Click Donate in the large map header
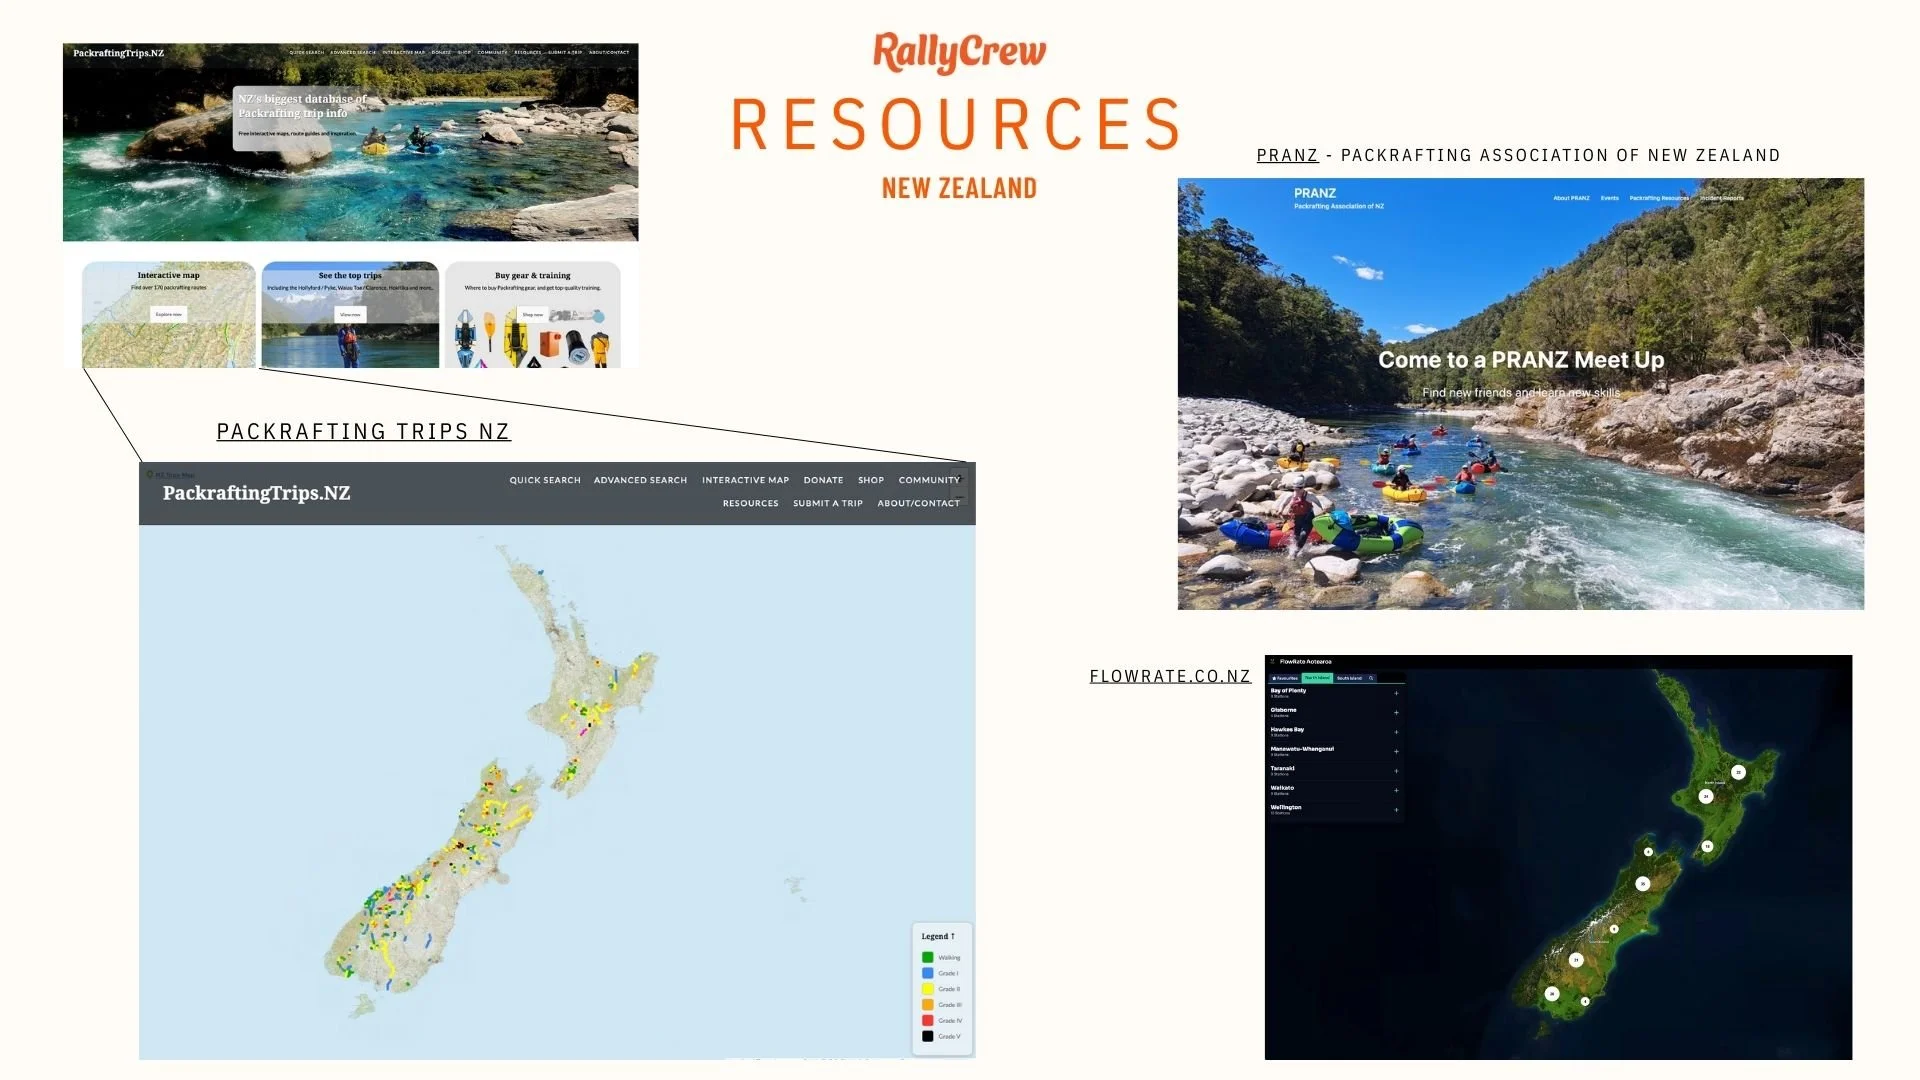This screenshot has height=1080, width=1920. click(x=823, y=480)
